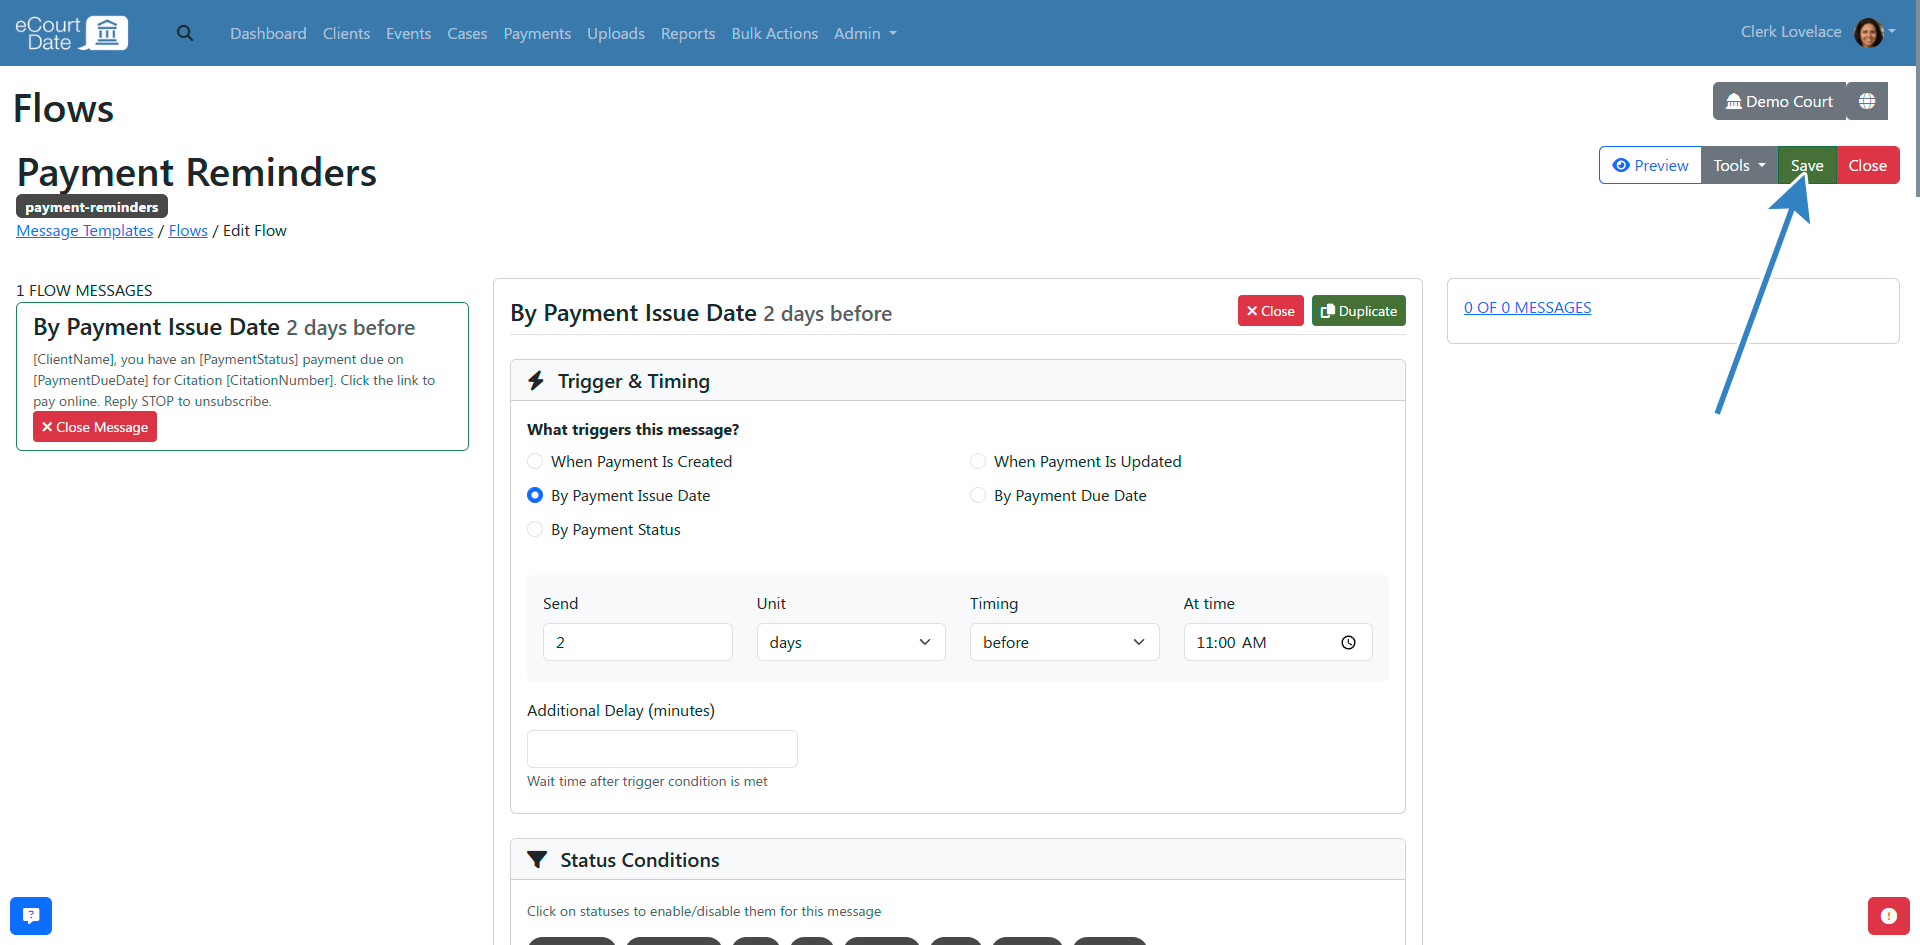Duplicate this flow message
The image size is (1920, 945).
tap(1358, 311)
